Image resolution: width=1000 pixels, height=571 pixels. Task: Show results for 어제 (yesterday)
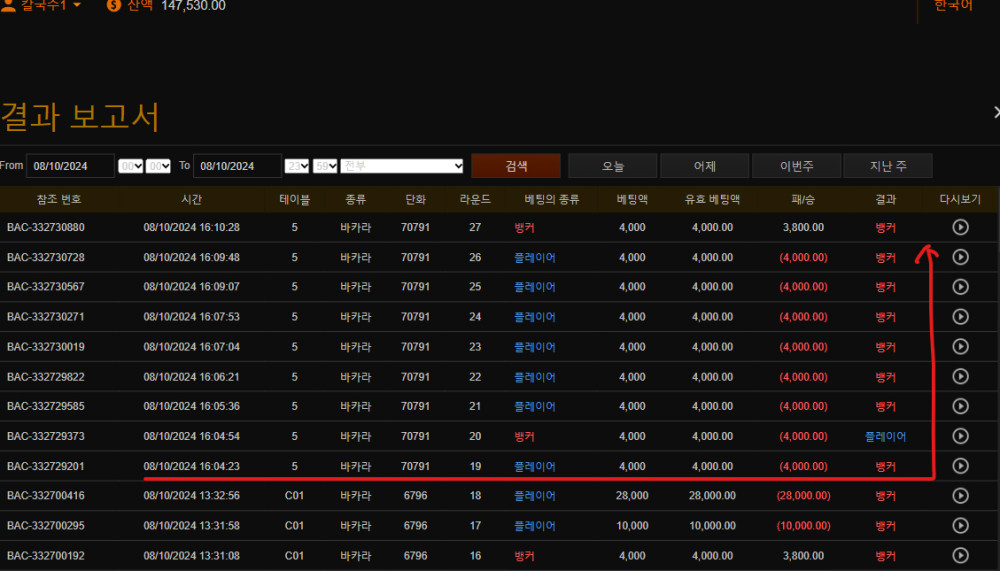click(x=704, y=166)
